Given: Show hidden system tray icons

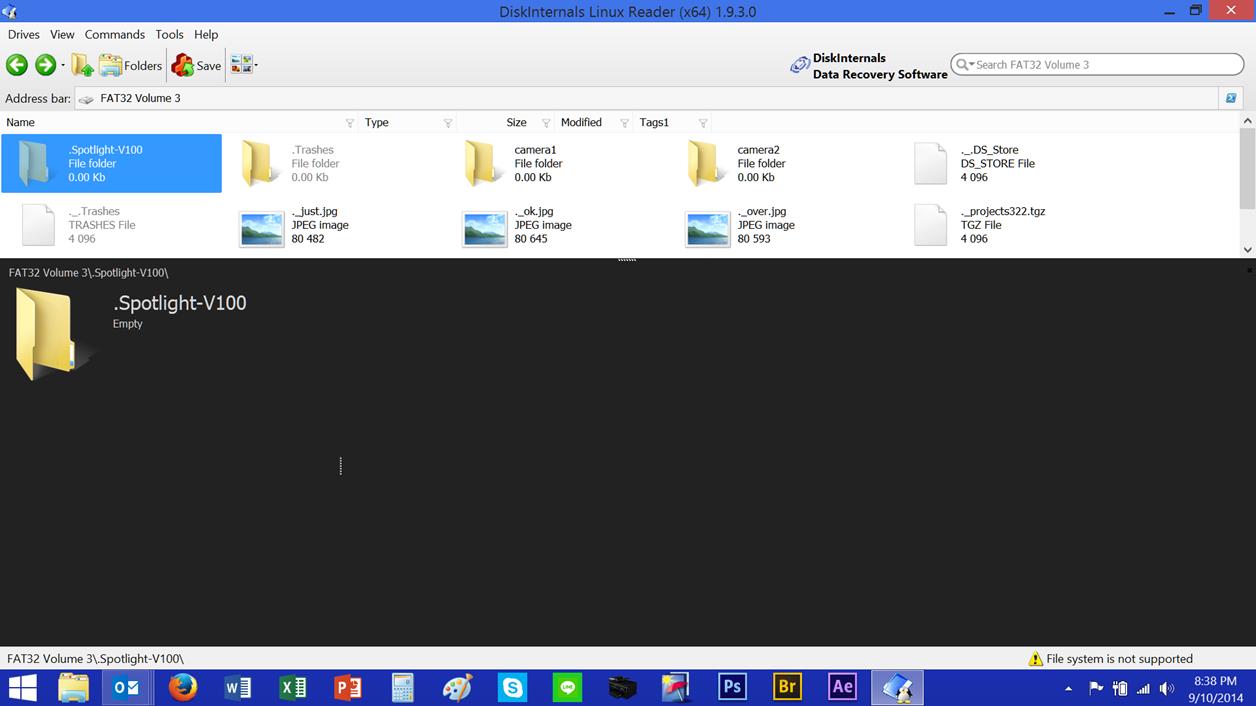Looking at the screenshot, I should [x=1068, y=688].
